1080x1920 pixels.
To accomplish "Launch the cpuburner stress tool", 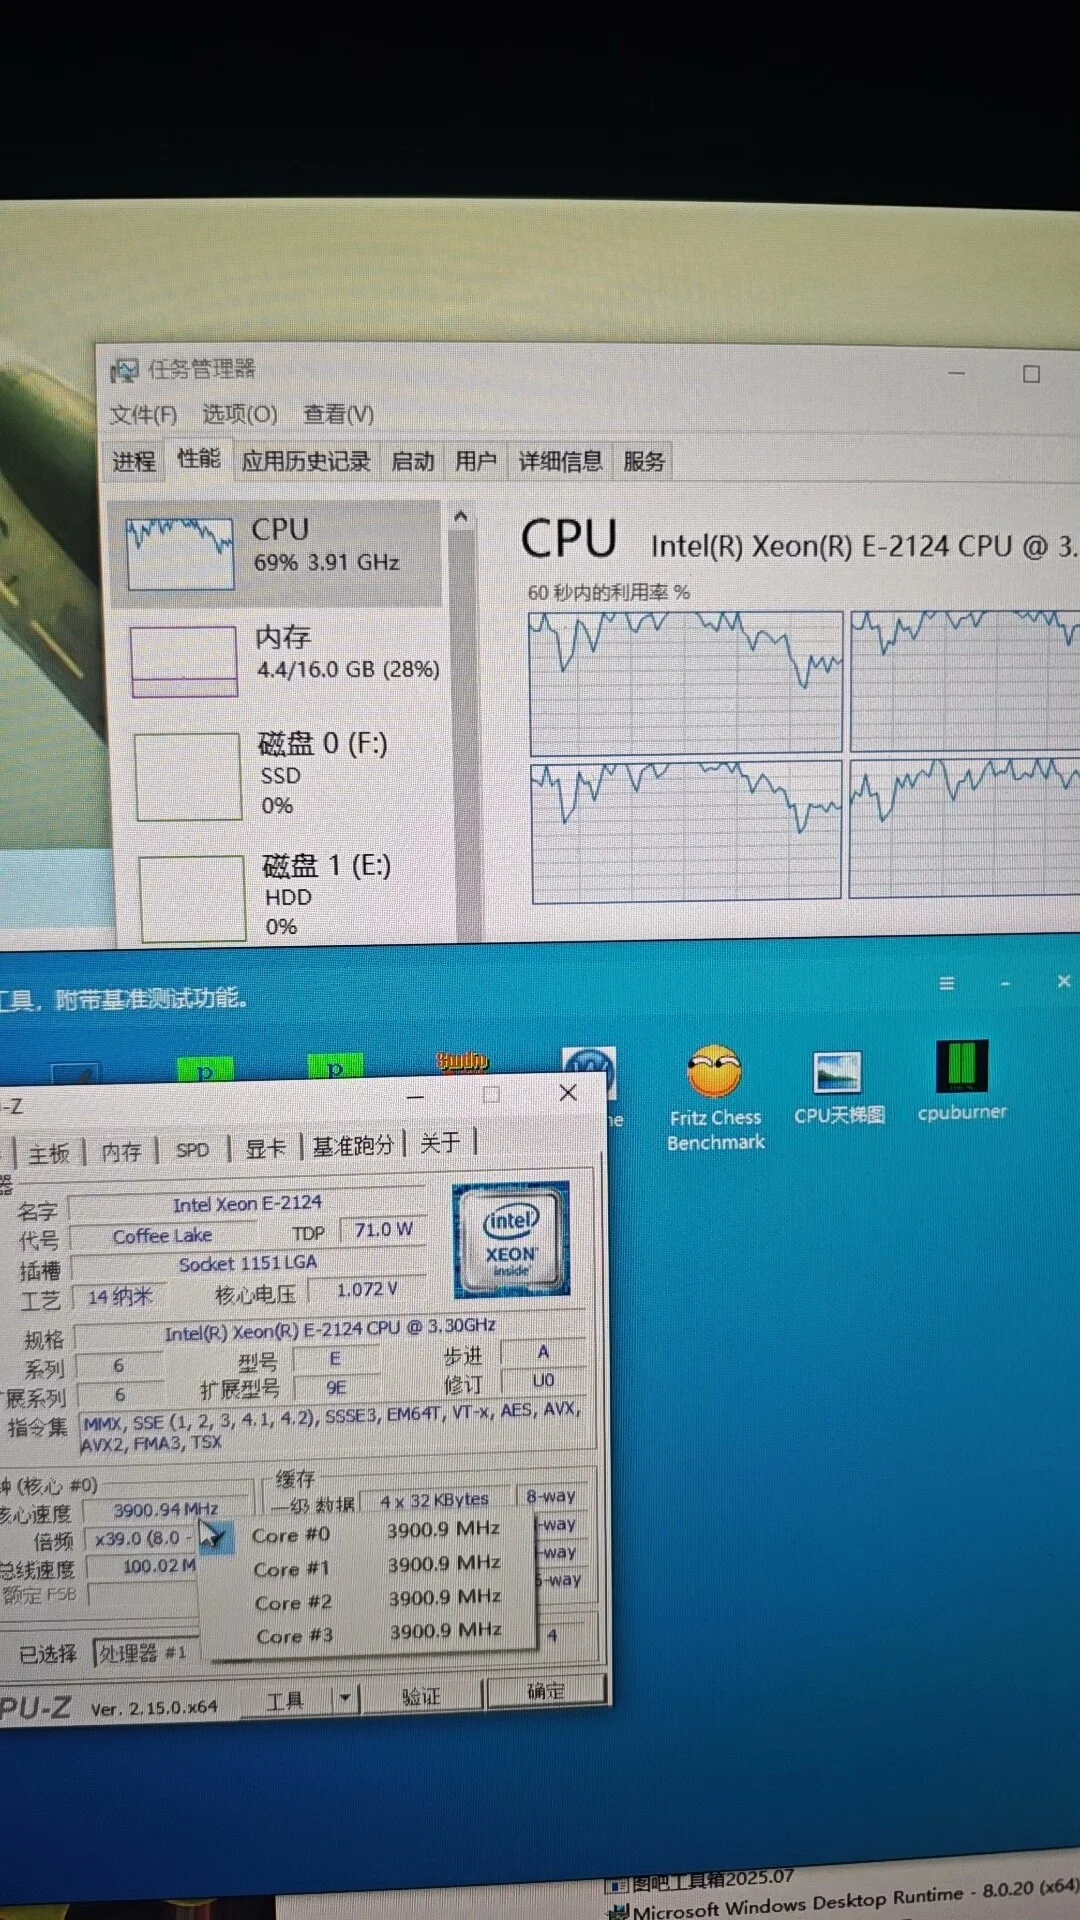I will (x=961, y=1068).
